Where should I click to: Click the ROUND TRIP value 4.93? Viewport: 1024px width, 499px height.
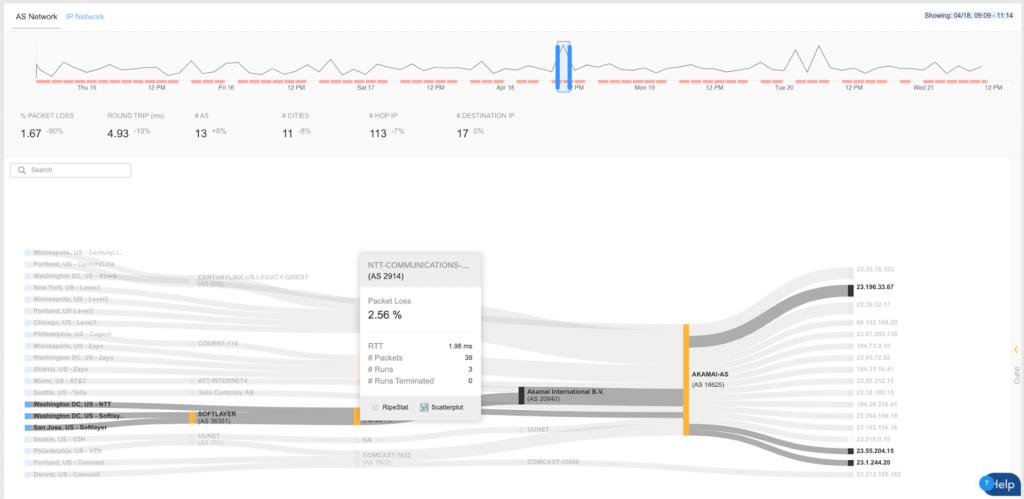[x=118, y=133]
